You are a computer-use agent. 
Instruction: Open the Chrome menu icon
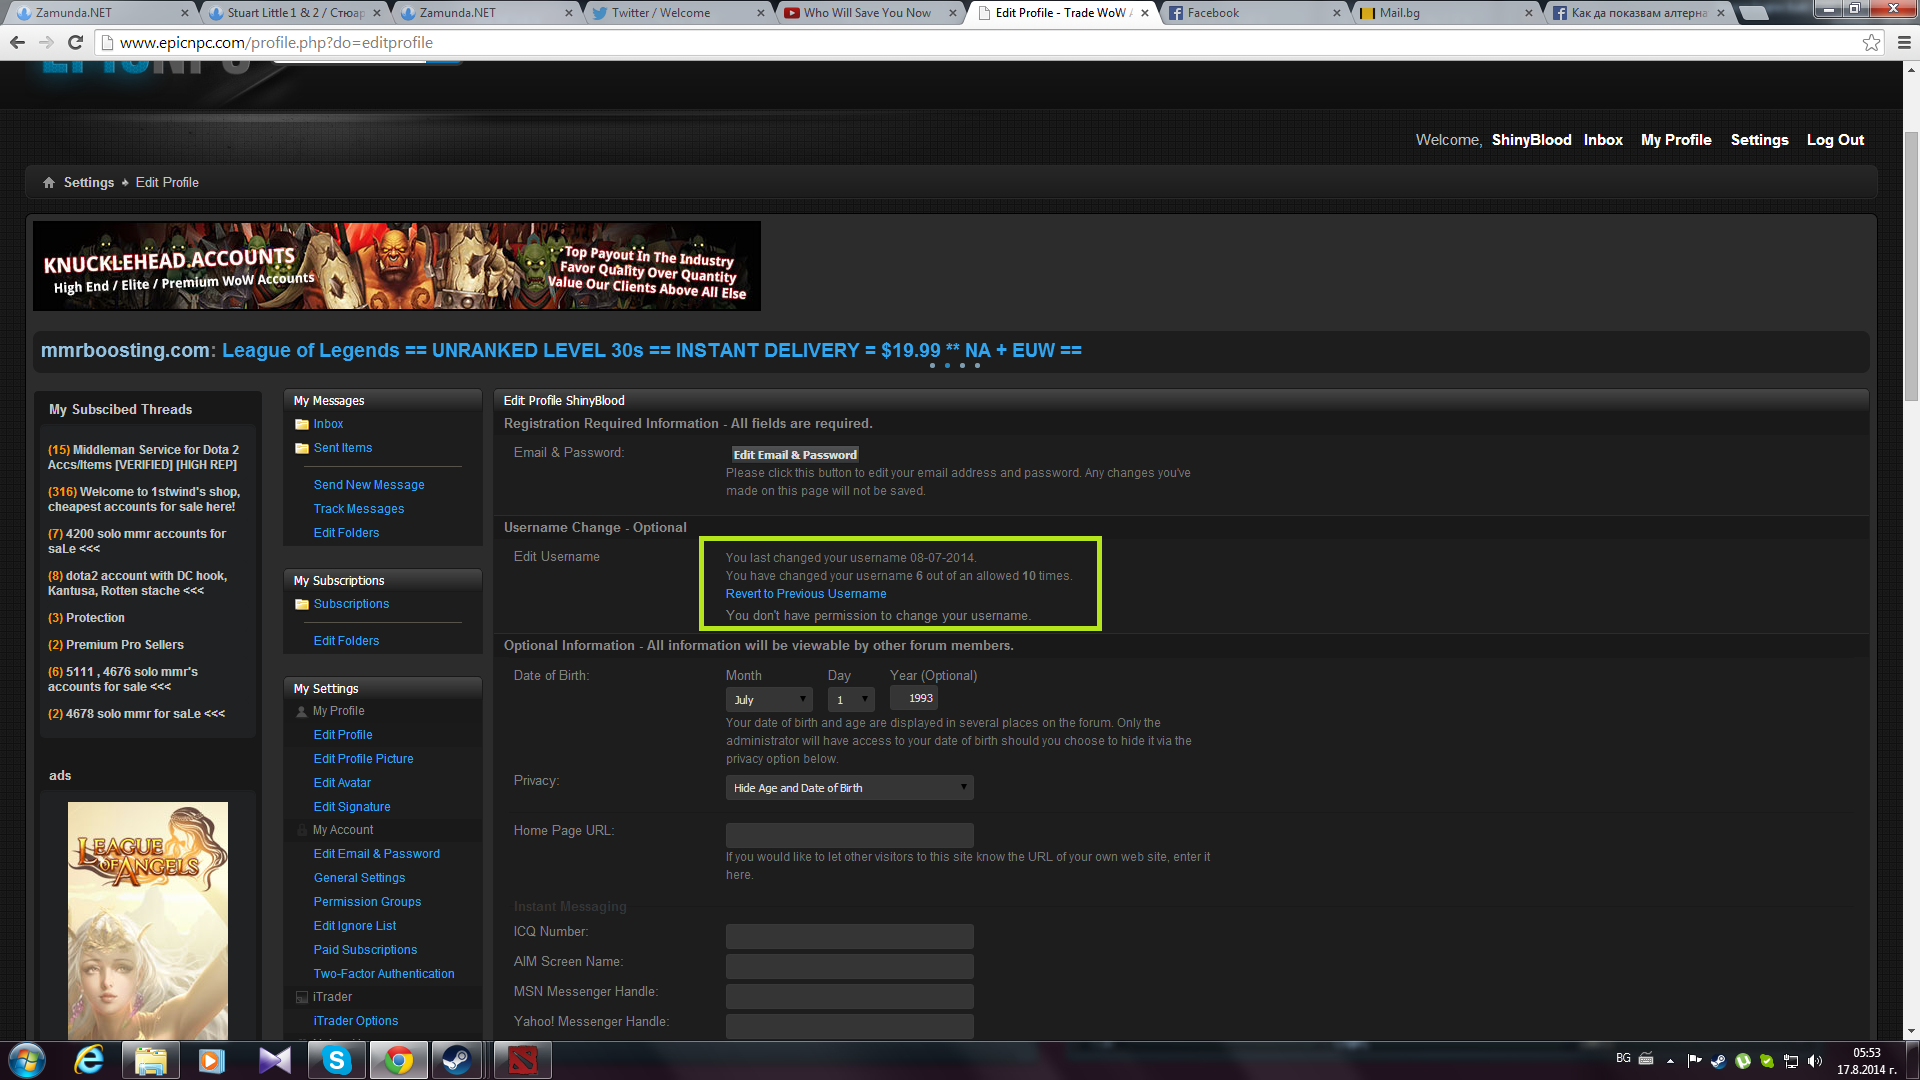(x=1903, y=42)
